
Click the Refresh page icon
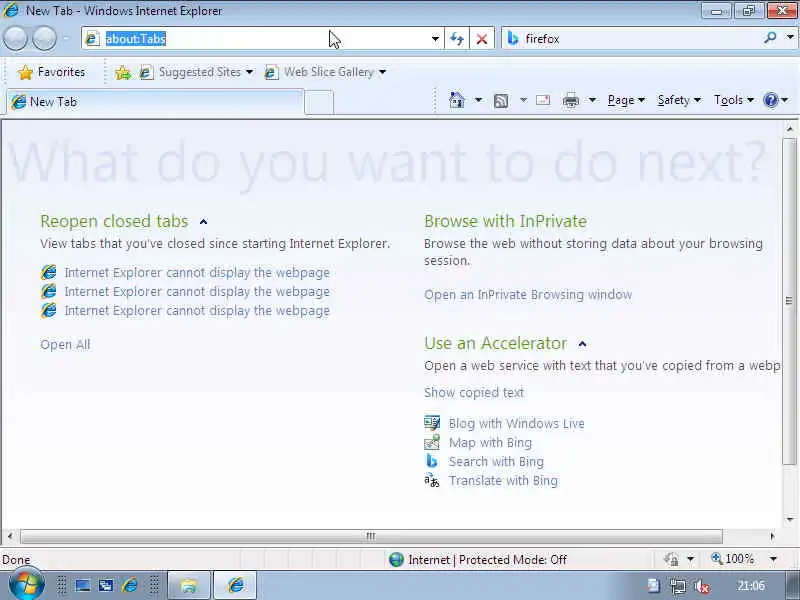(457, 39)
